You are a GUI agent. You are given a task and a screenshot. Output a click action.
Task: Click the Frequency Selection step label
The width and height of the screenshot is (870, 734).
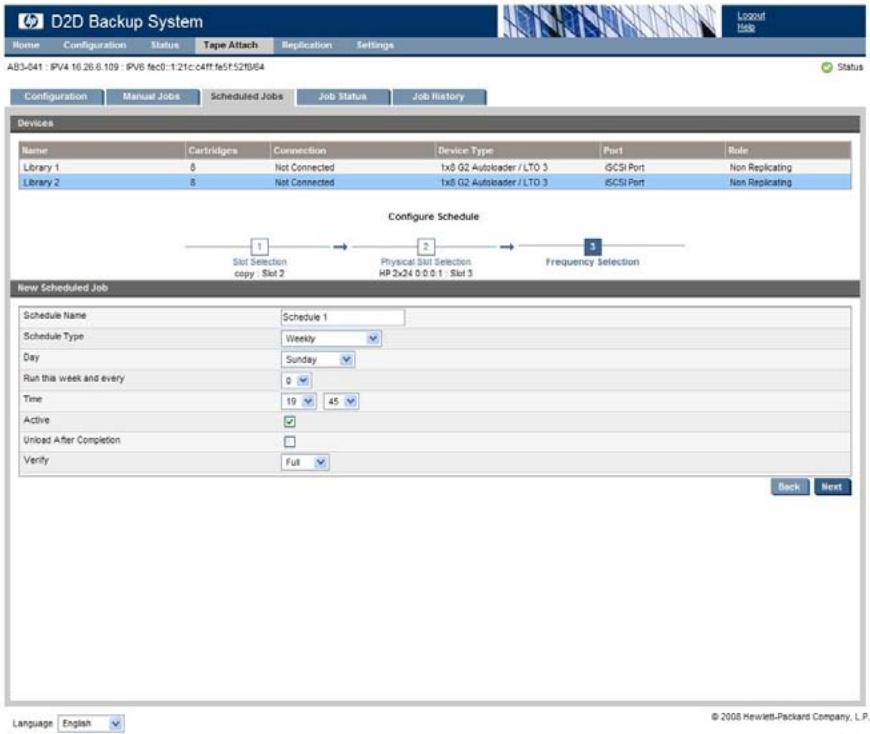(593, 262)
